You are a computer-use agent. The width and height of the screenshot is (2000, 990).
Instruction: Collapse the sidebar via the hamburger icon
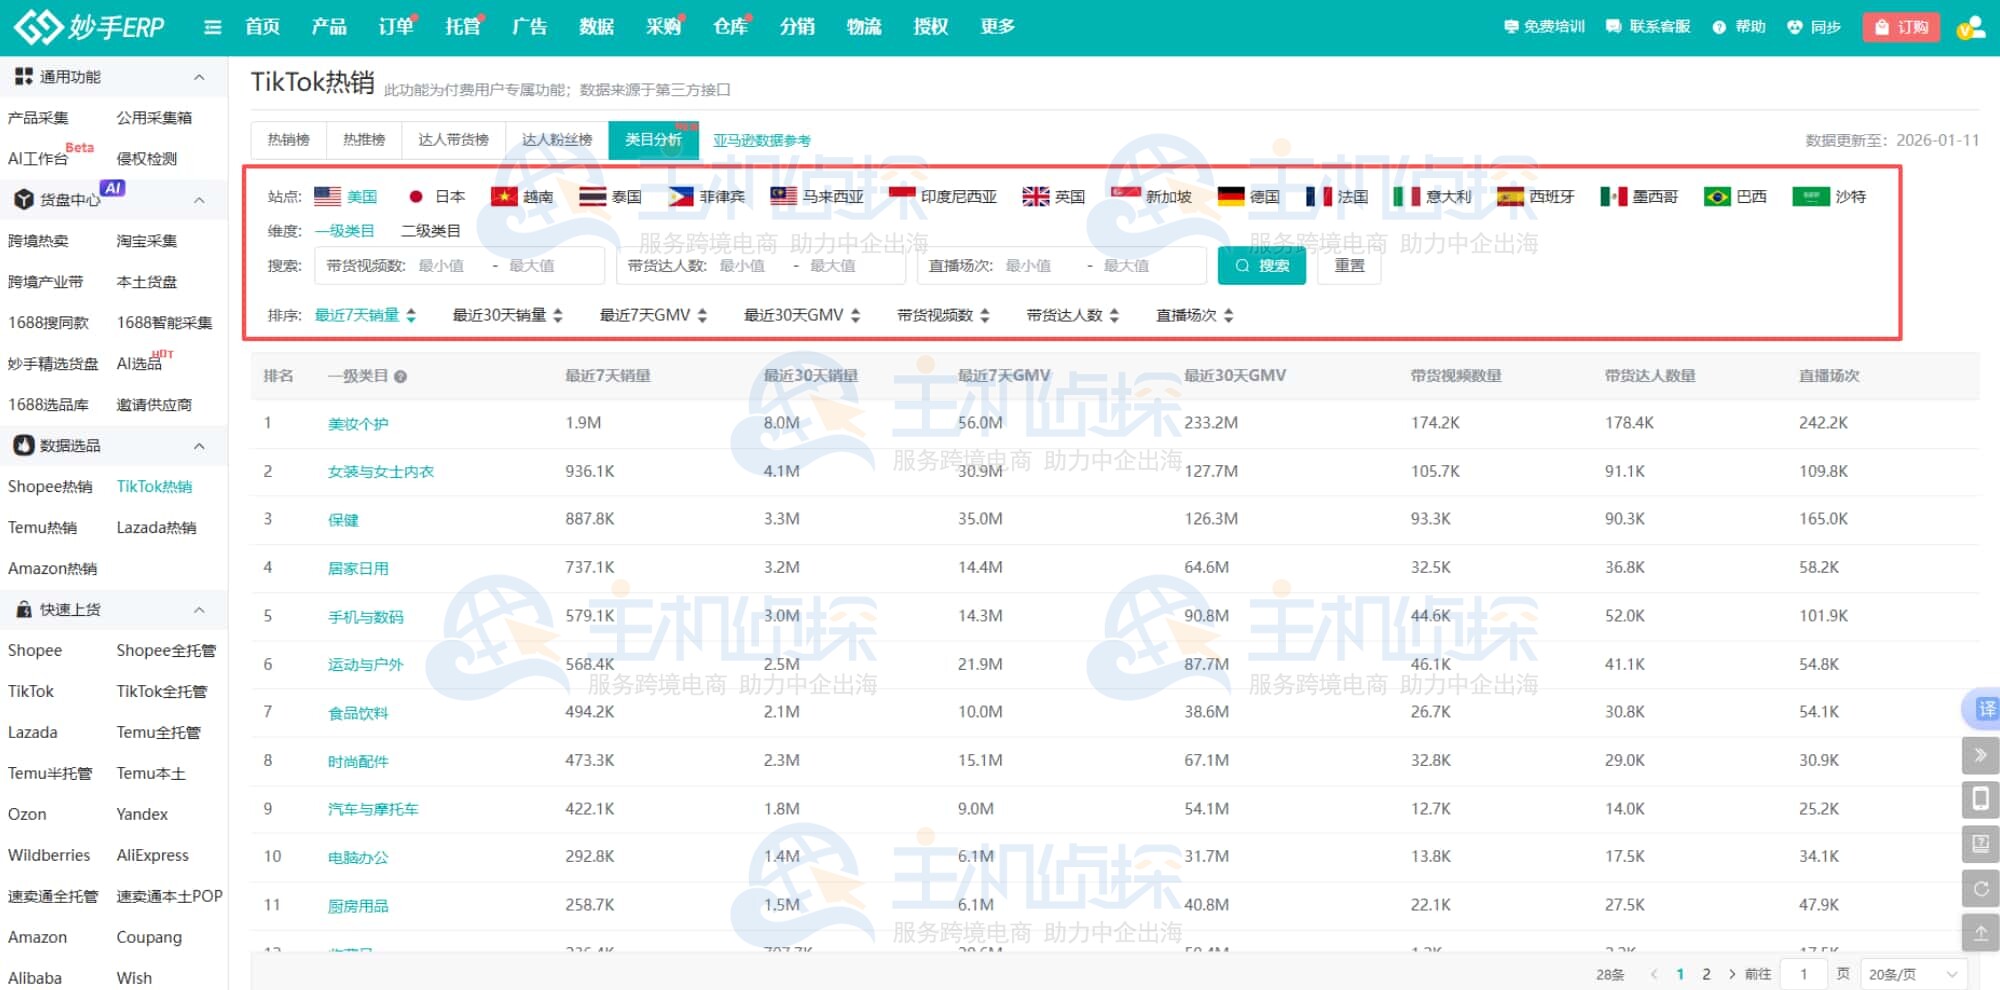pyautogui.click(x=212, y=27)
